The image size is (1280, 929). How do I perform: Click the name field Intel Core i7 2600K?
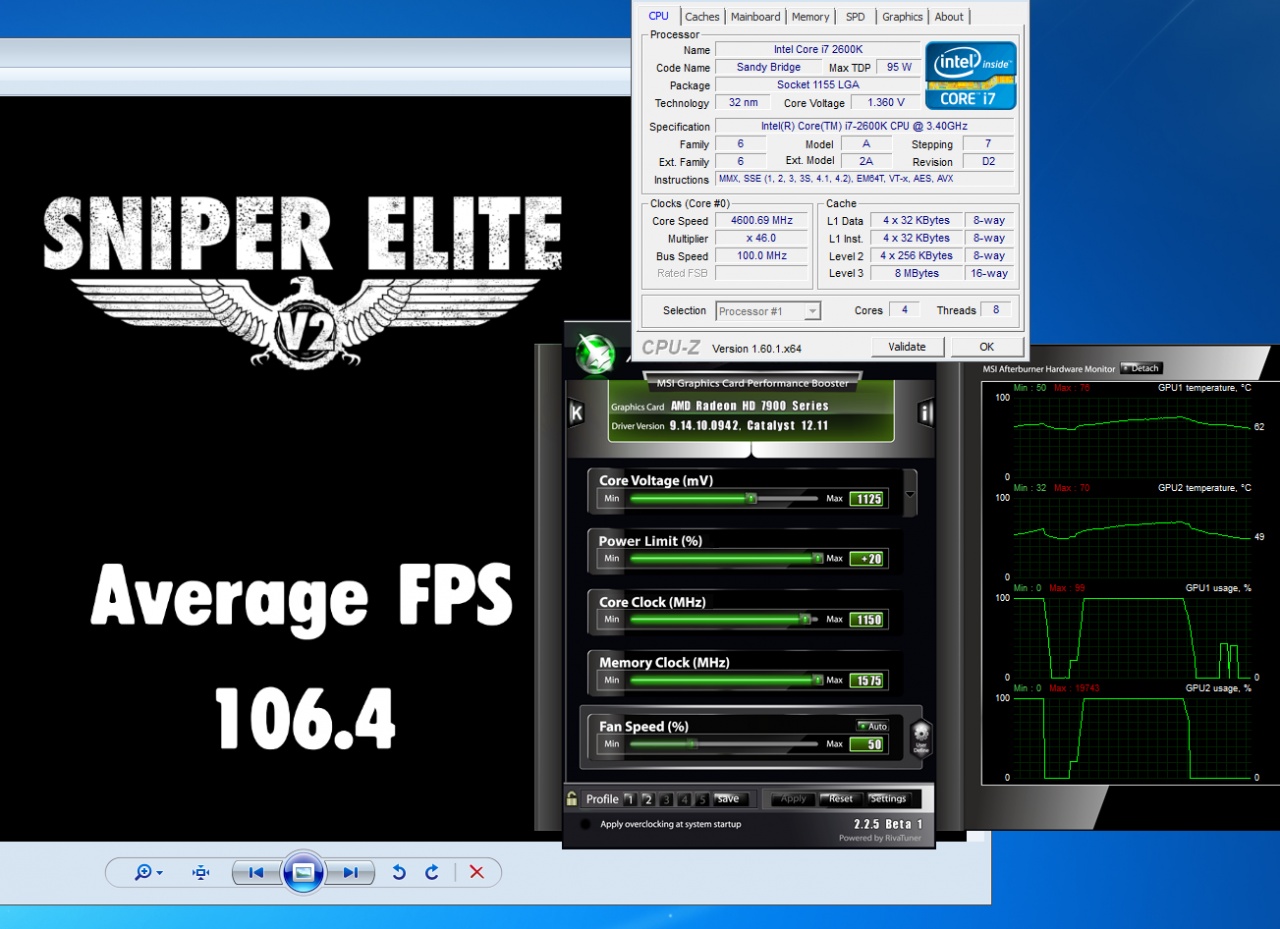click(817, 49)
